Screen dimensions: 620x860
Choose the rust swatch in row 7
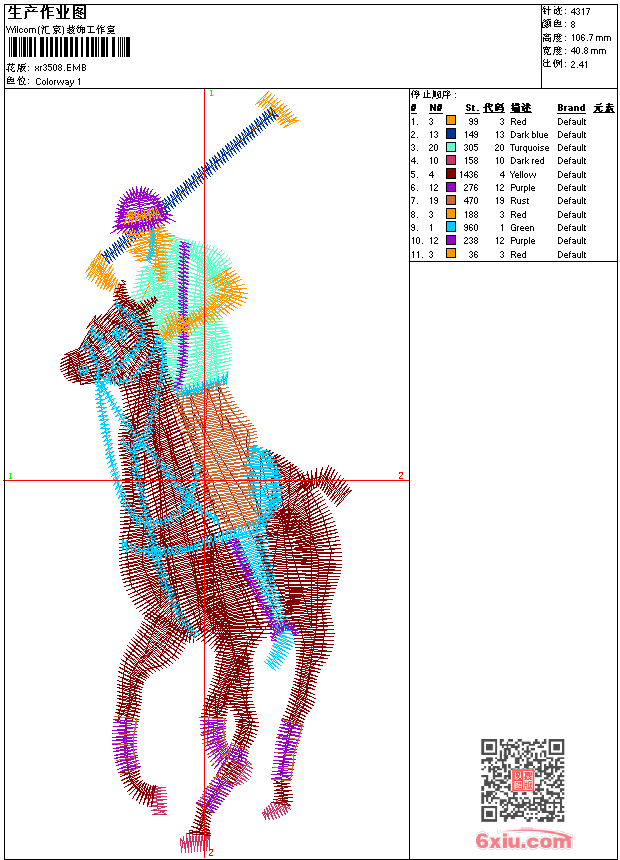pyautogui.click(x=451, y=200)
